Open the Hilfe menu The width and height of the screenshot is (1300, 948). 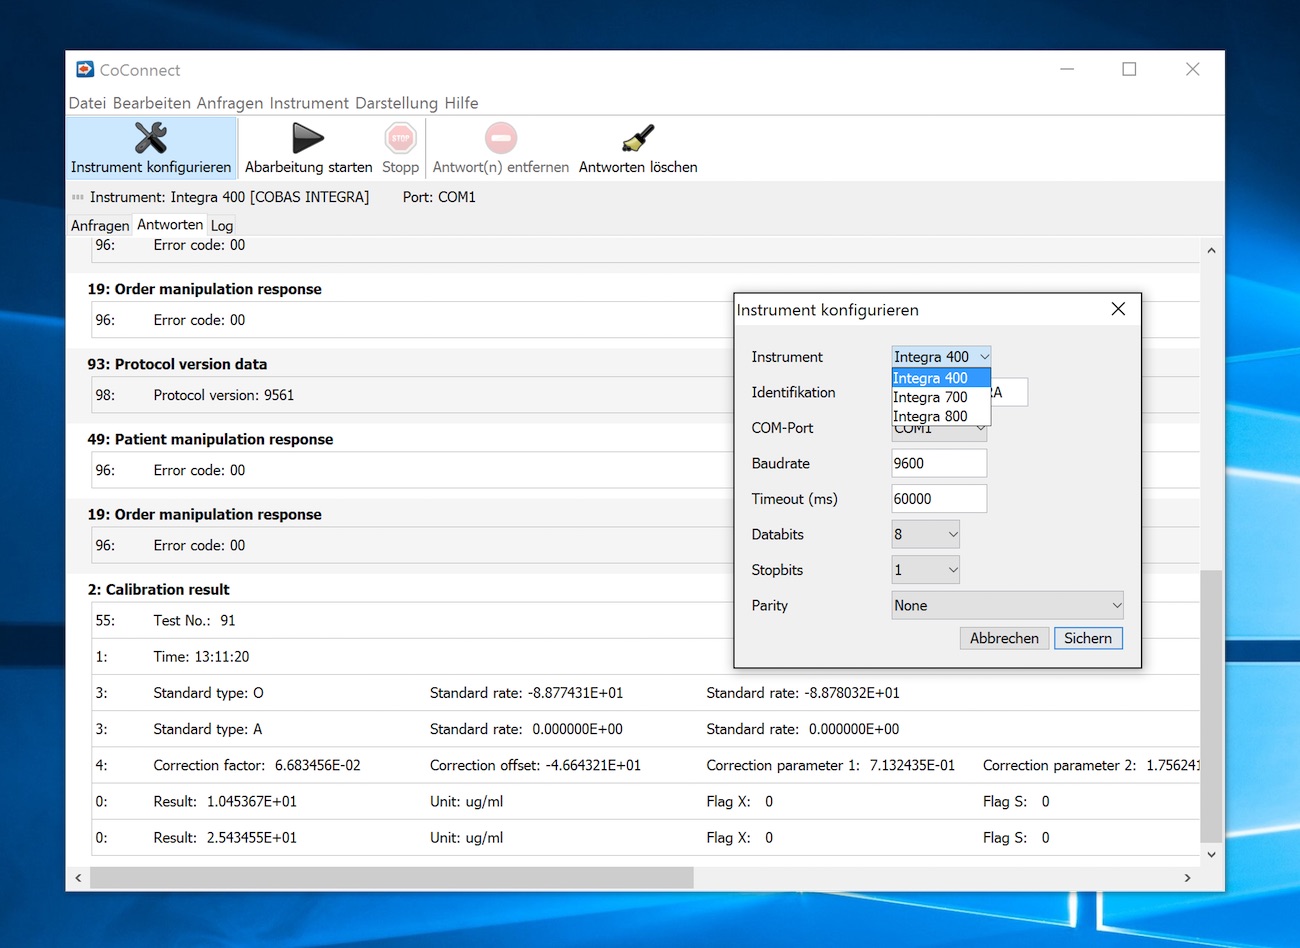[461, 103]
